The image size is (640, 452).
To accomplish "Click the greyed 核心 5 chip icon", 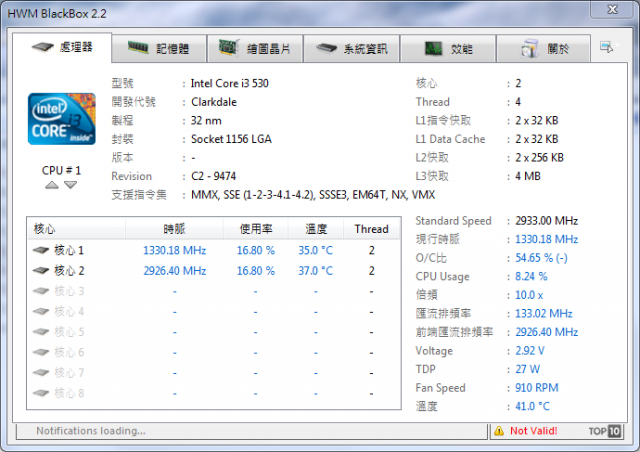I will pyautogui.click(x=41, y=332).
